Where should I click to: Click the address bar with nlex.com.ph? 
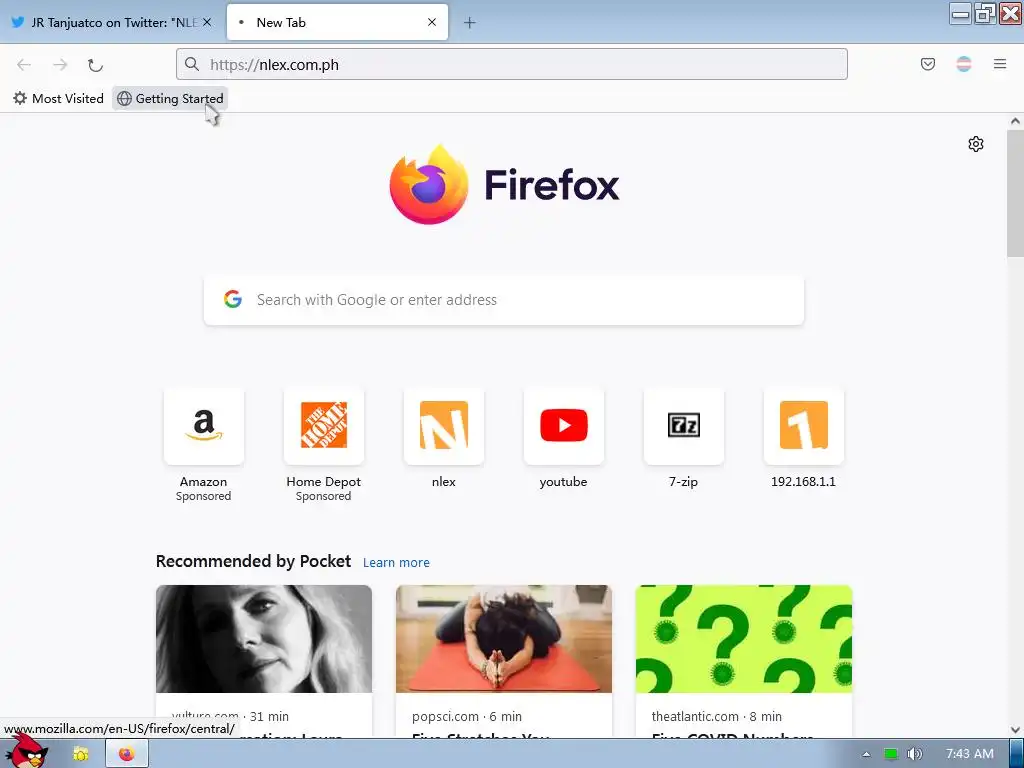pos(511,64)
